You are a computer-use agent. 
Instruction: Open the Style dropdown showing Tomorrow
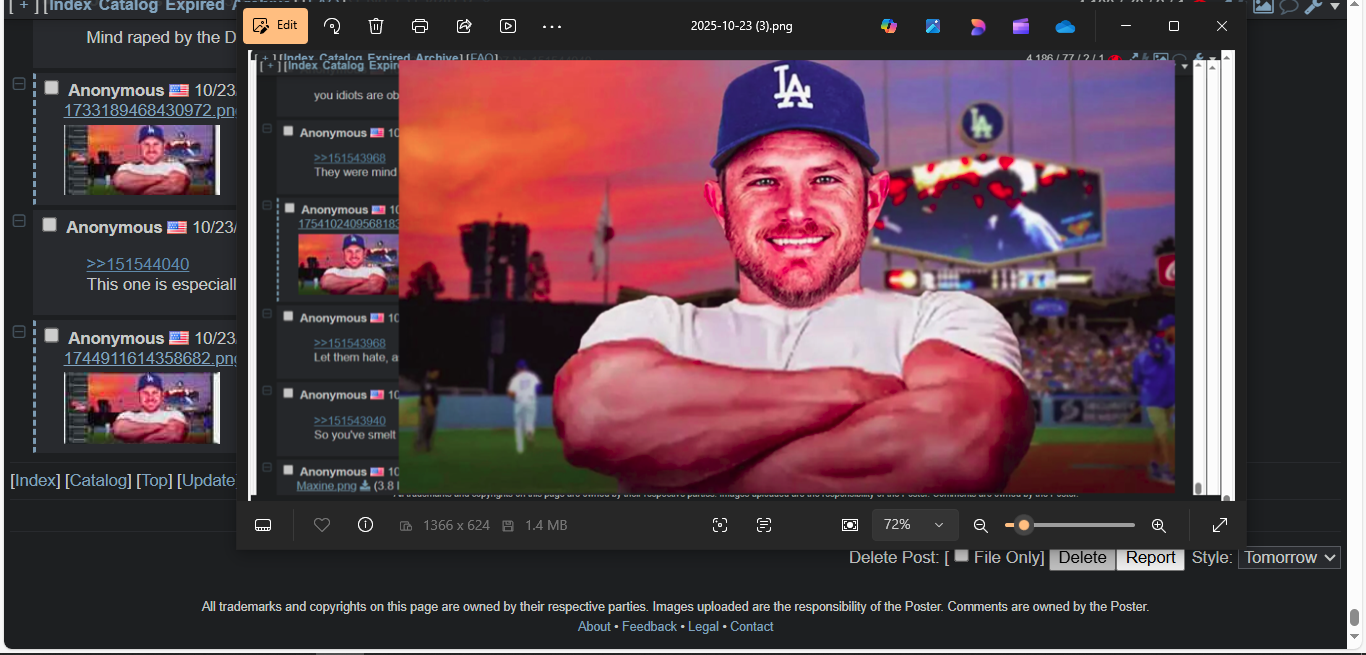[1289, 558]
